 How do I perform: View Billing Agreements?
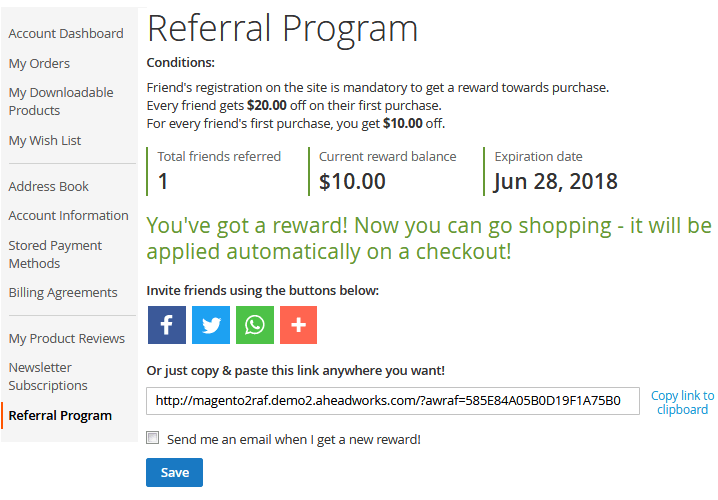tap(63, 292)
